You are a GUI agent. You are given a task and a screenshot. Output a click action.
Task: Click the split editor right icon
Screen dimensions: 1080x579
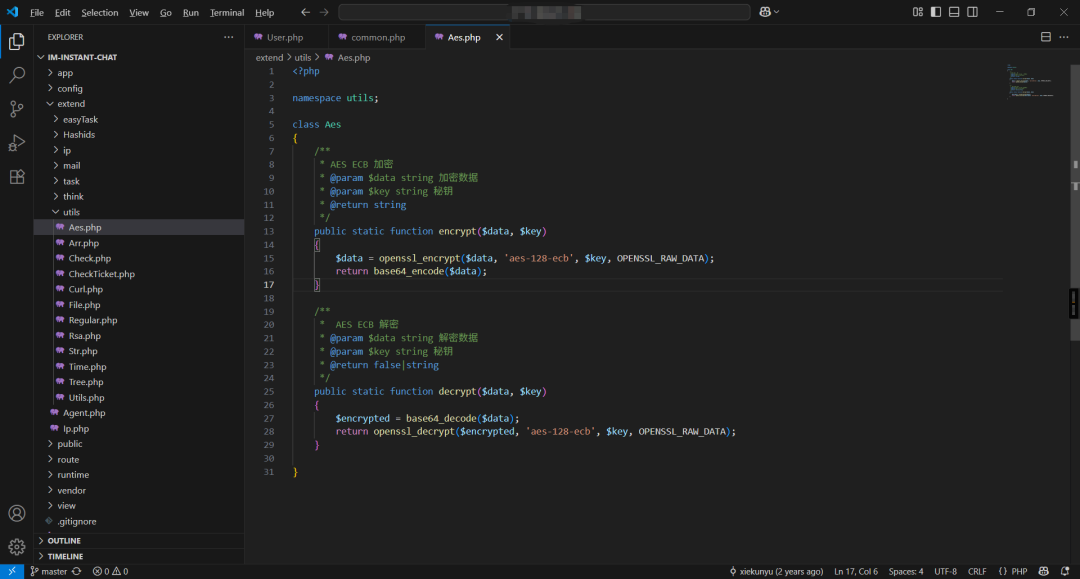1046,37
